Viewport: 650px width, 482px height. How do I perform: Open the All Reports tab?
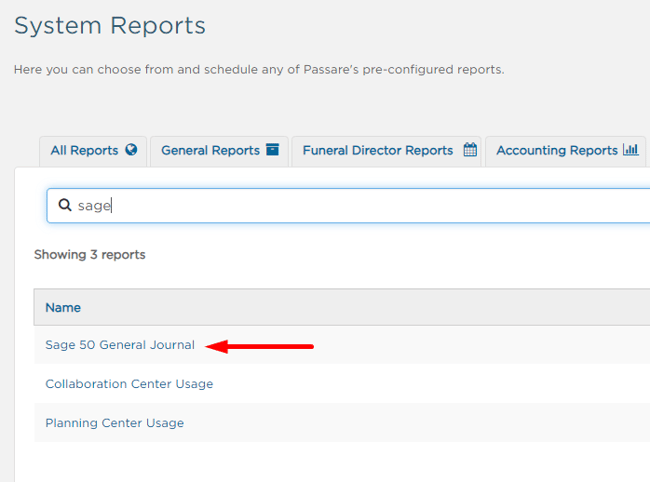(93, 151)
